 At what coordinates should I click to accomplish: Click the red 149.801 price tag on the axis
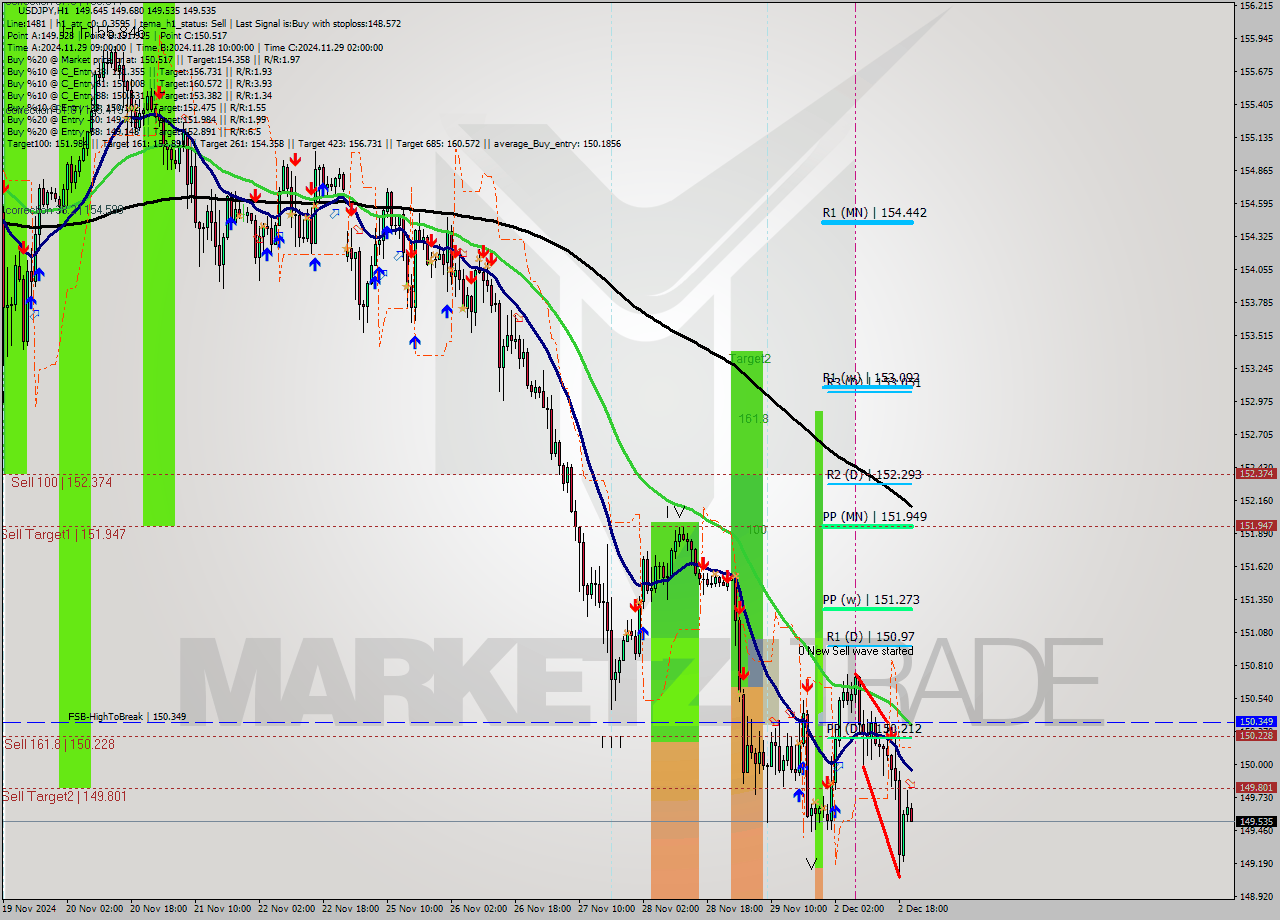click(x=1255, y=787)
